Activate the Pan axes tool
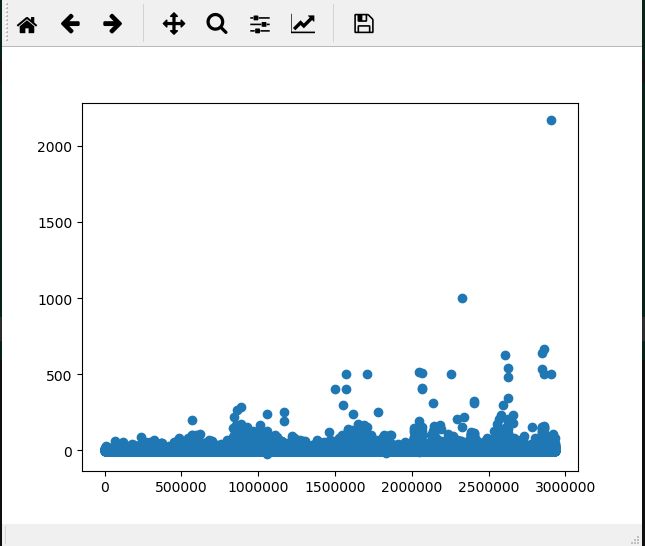645x546 pixels. coord(174,24)
